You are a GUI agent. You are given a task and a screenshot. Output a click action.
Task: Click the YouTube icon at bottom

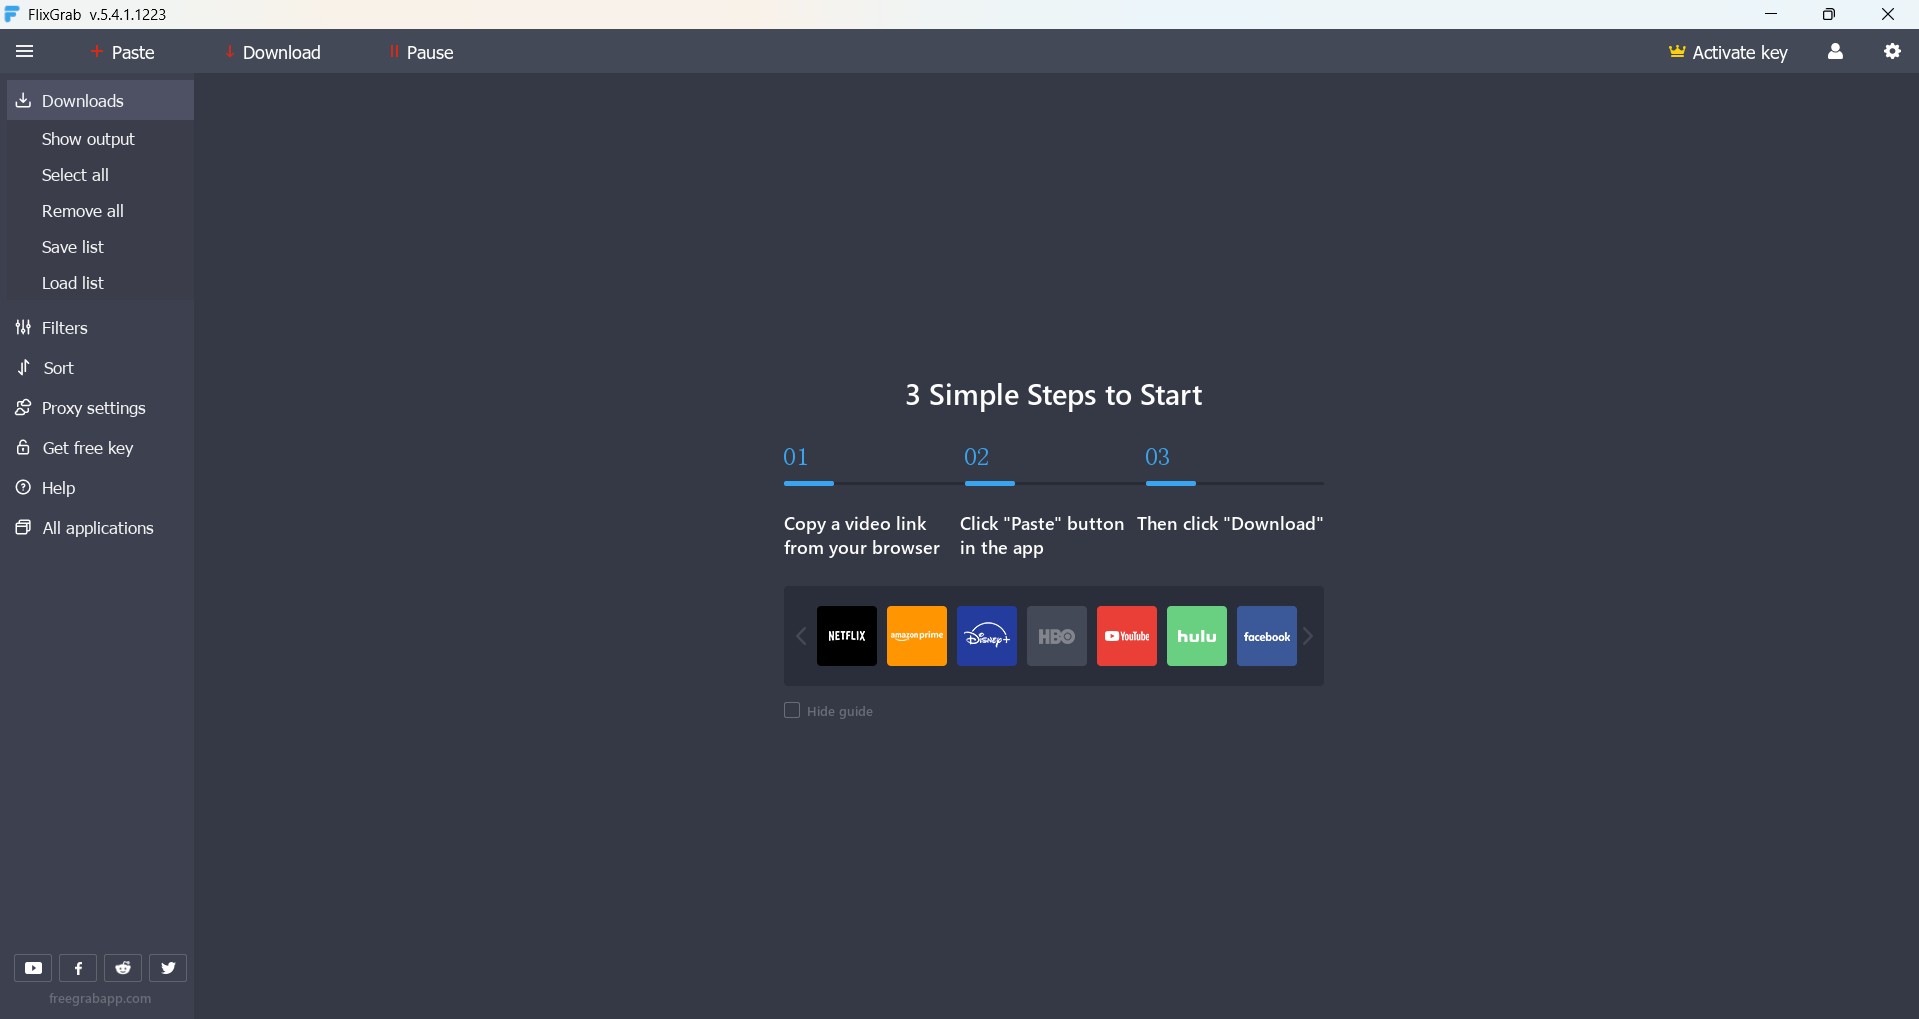click(33, 967)
